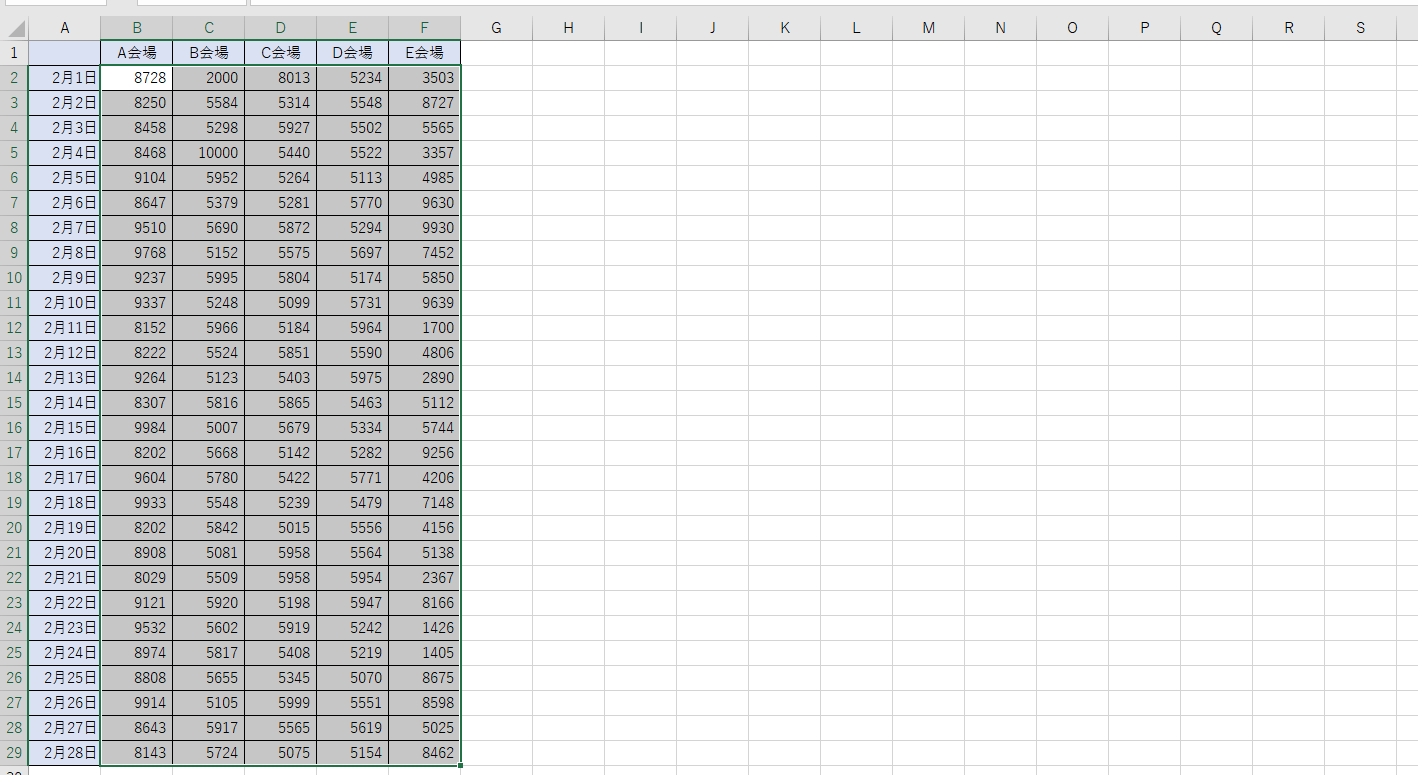The image size is (1418, 775).
Task: Click cell with value 9930
Action: coord(425,228)
